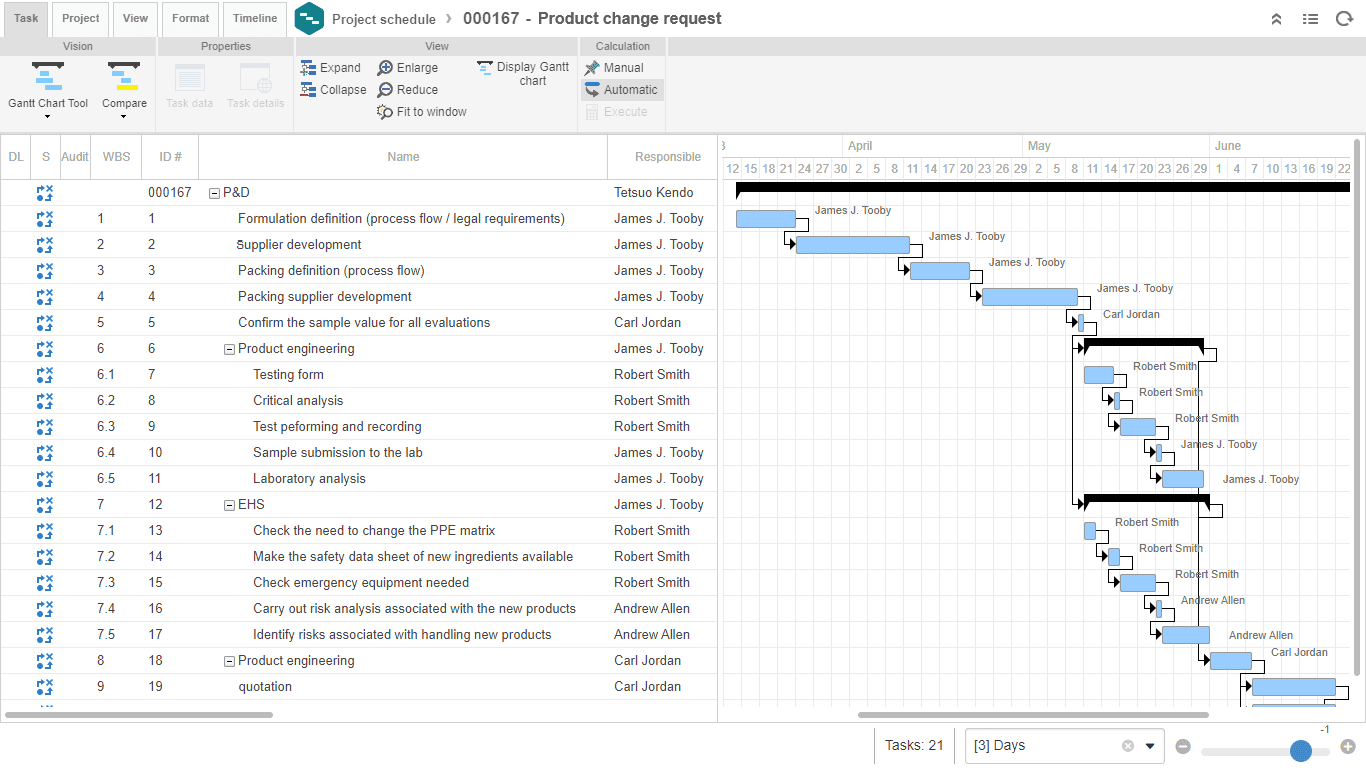
Task: Enable Automatic calculation
Action: (621, 89)
